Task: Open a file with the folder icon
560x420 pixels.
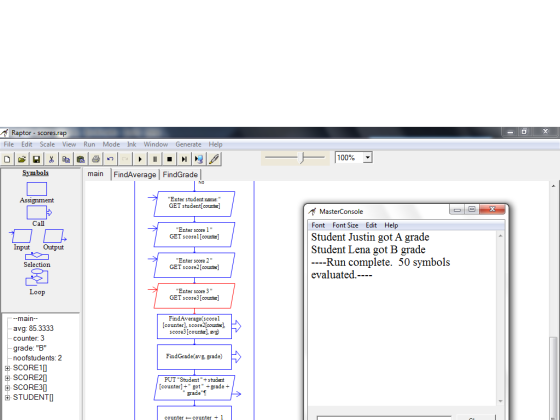Action: (22, 159)
